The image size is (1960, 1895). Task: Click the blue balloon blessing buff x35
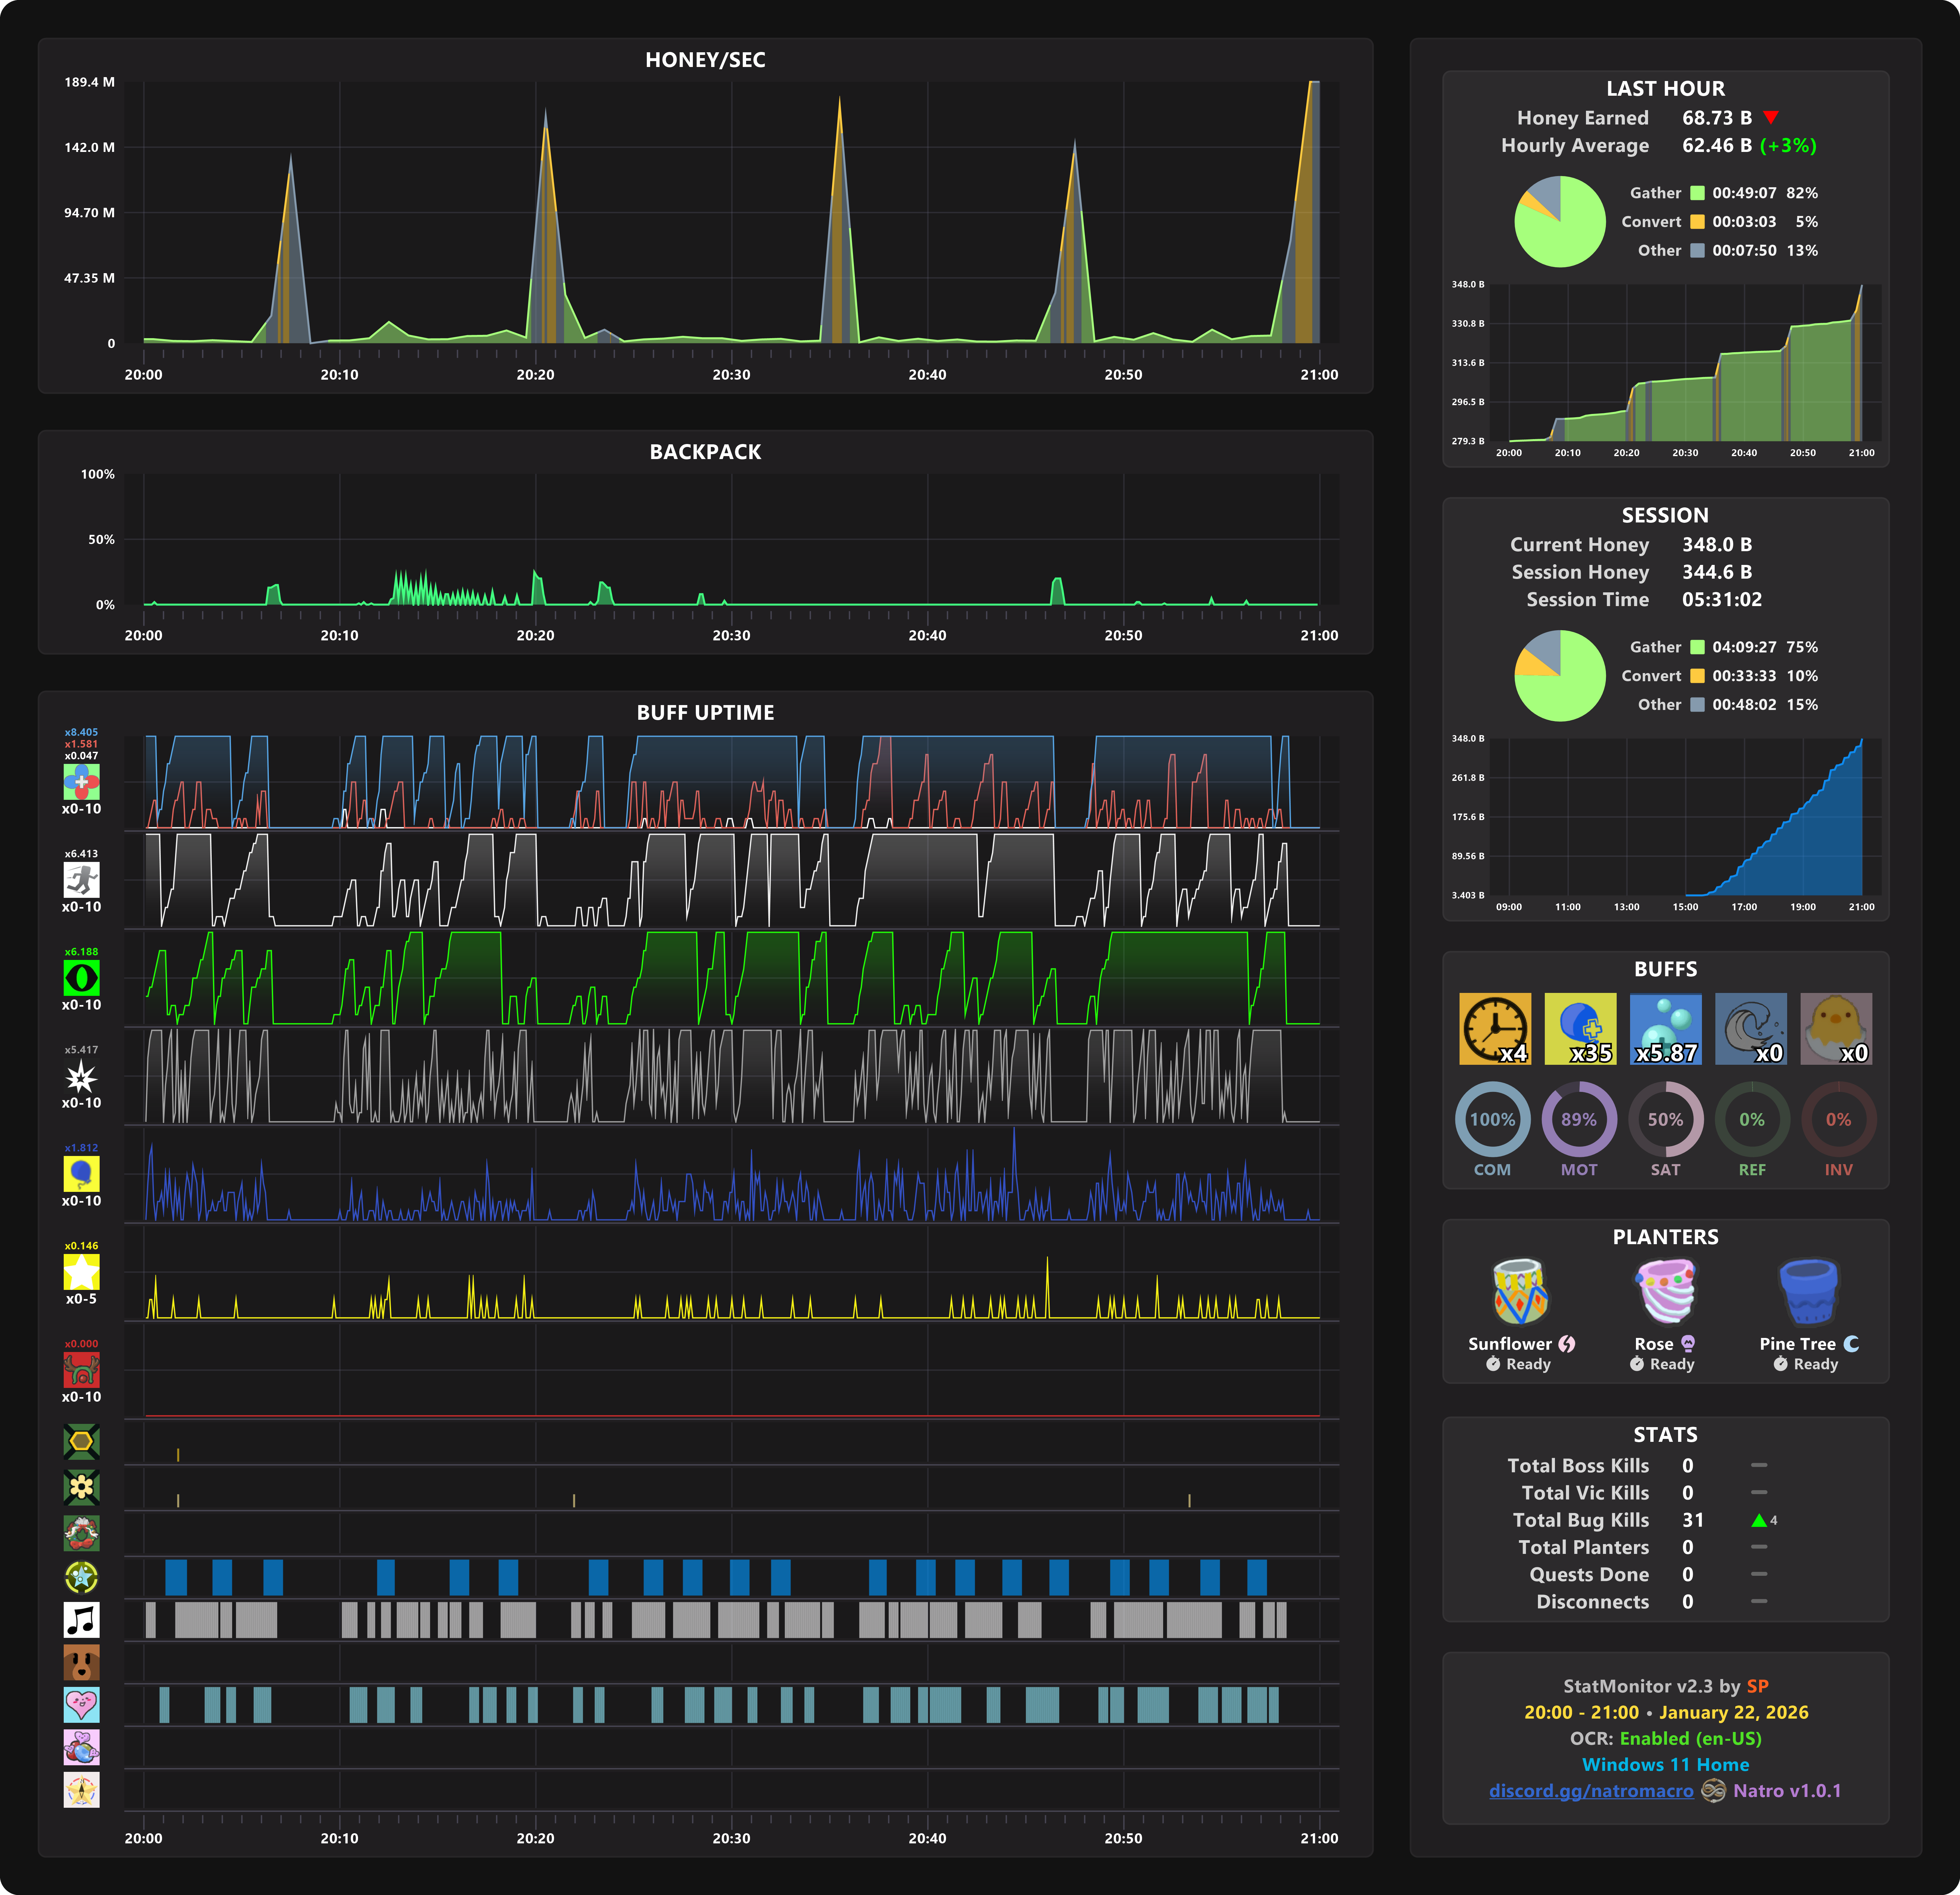click(x=1580, y=1028)
